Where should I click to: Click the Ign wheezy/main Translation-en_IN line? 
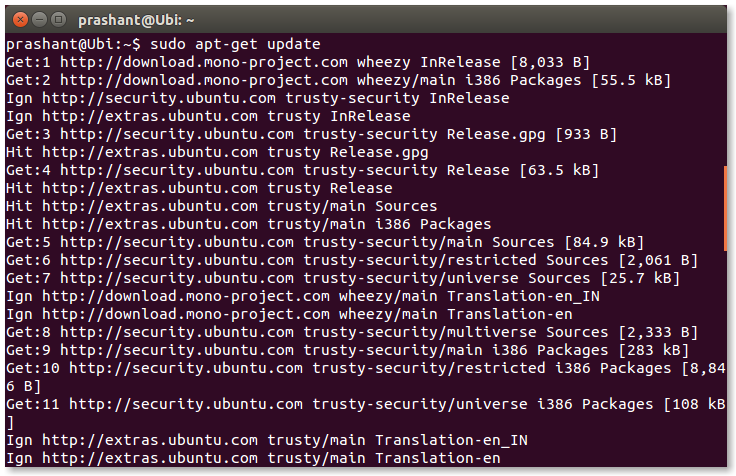pyautogui.click(x=303, y=296)
